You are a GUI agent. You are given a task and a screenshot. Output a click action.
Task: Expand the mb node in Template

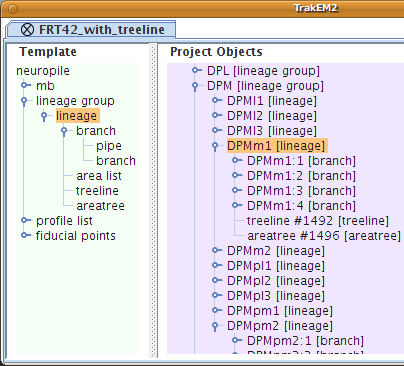tap(25, 85)
